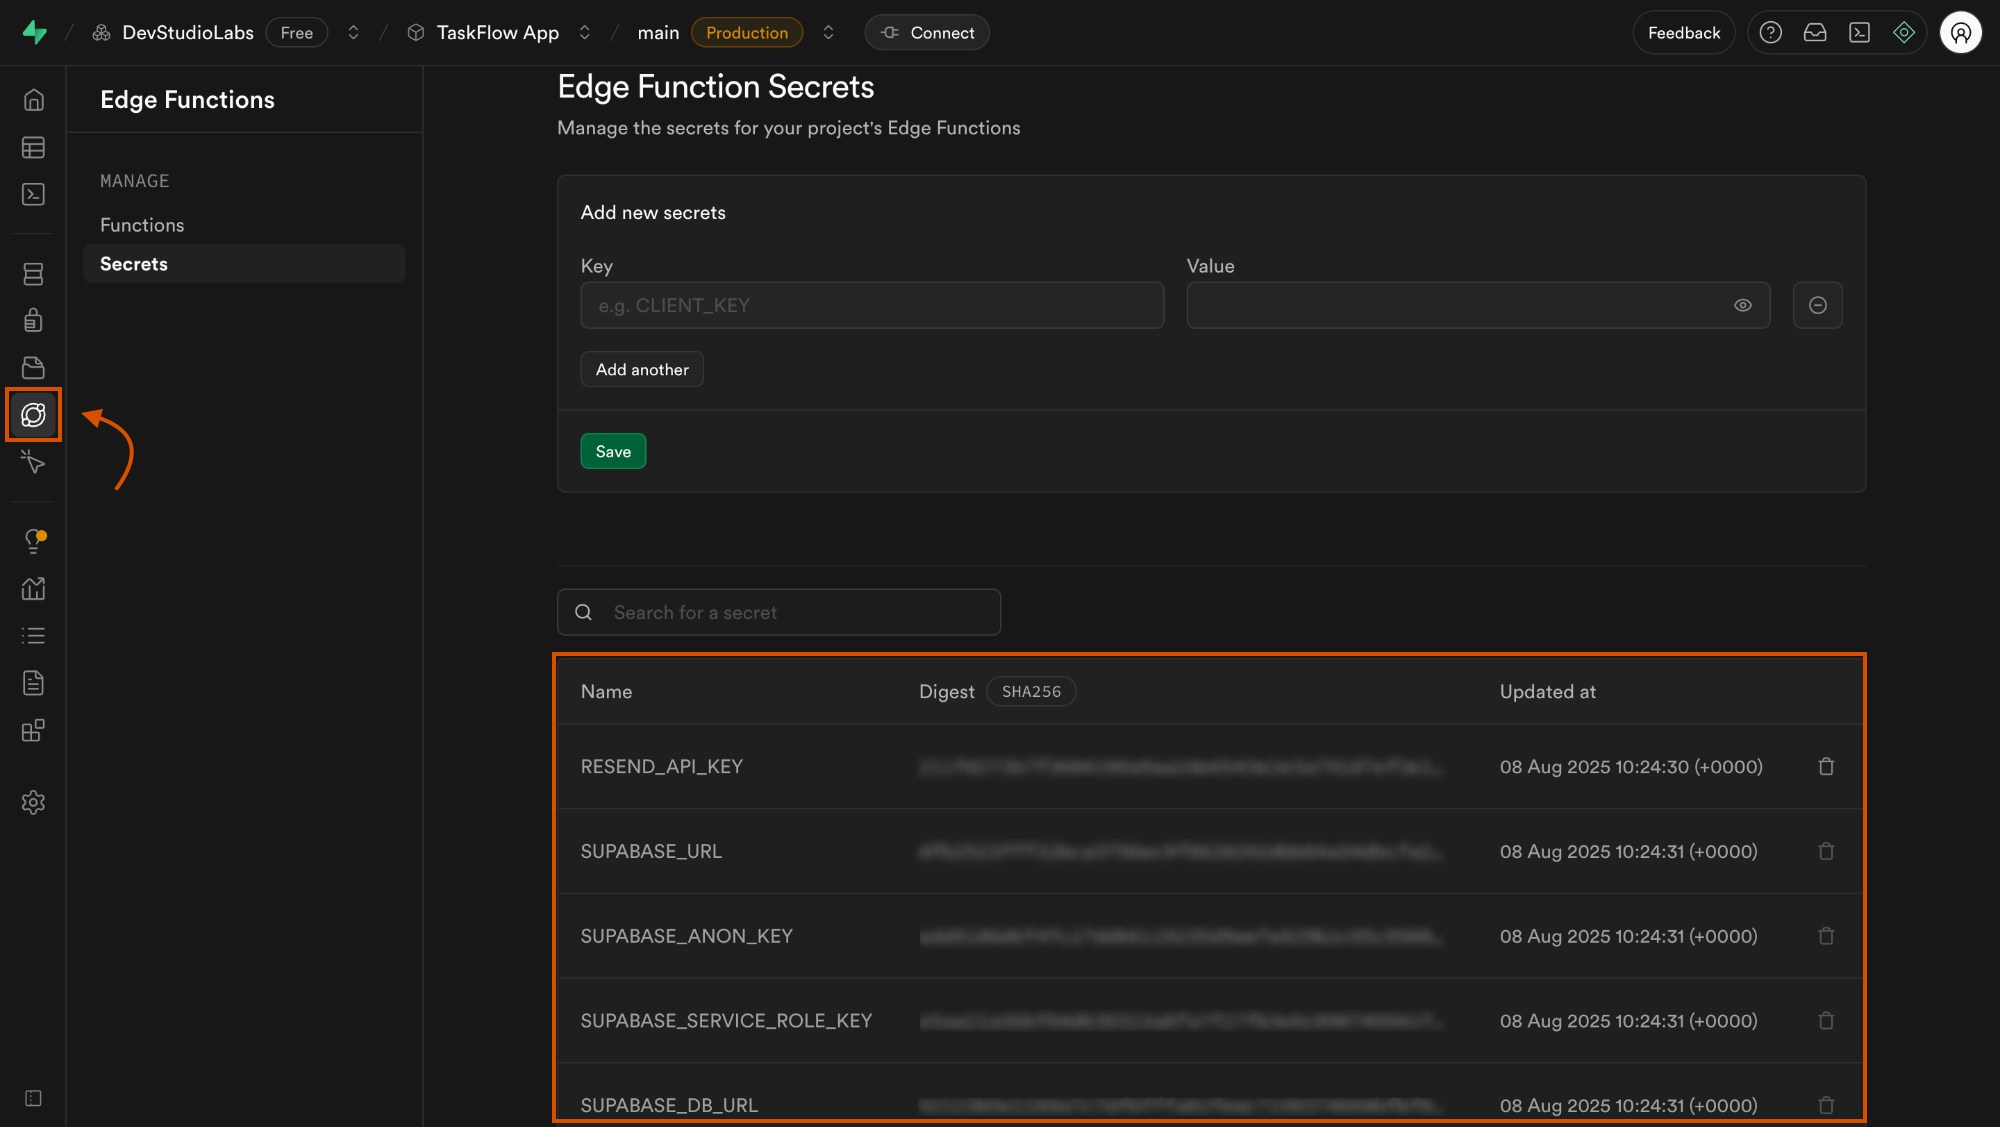Open the Advisors lightbulb panel

[x=33, y=540]
